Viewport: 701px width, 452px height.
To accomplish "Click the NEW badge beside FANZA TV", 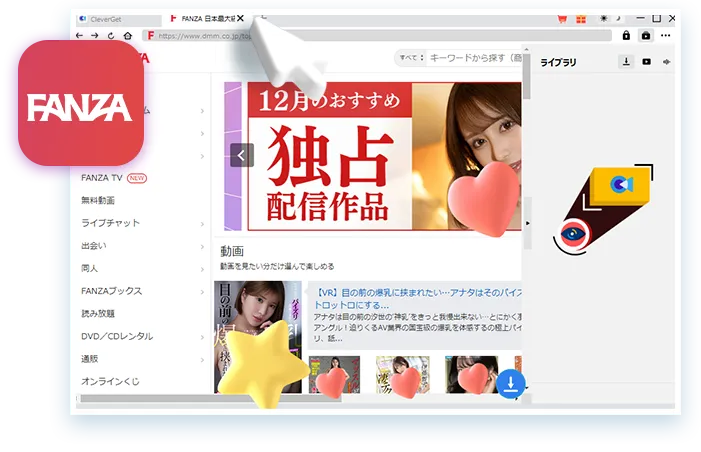I will [137, 178].
